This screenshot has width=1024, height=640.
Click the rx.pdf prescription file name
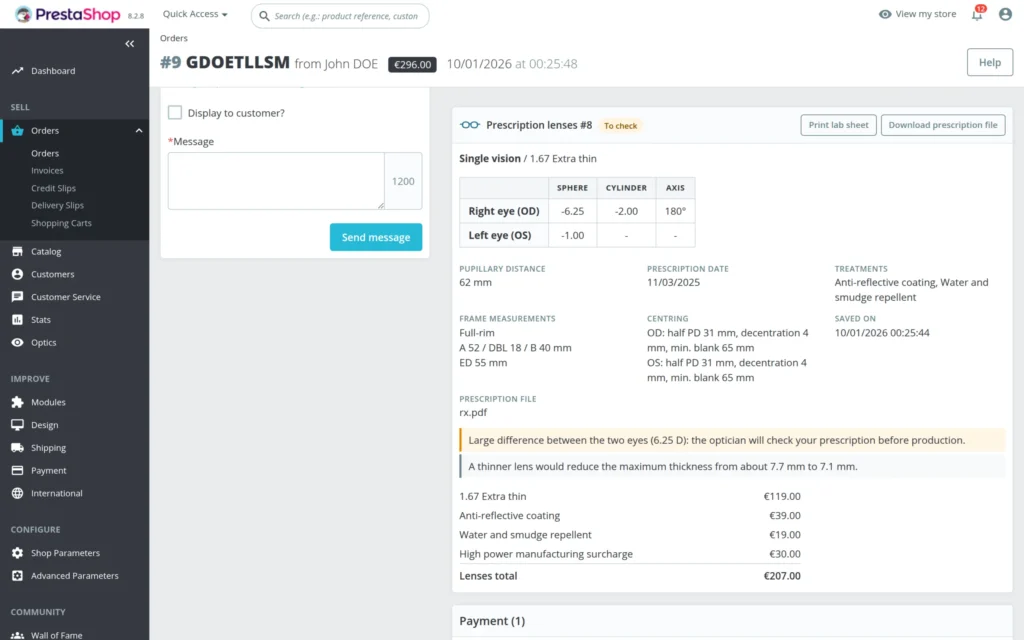(473, 413)
